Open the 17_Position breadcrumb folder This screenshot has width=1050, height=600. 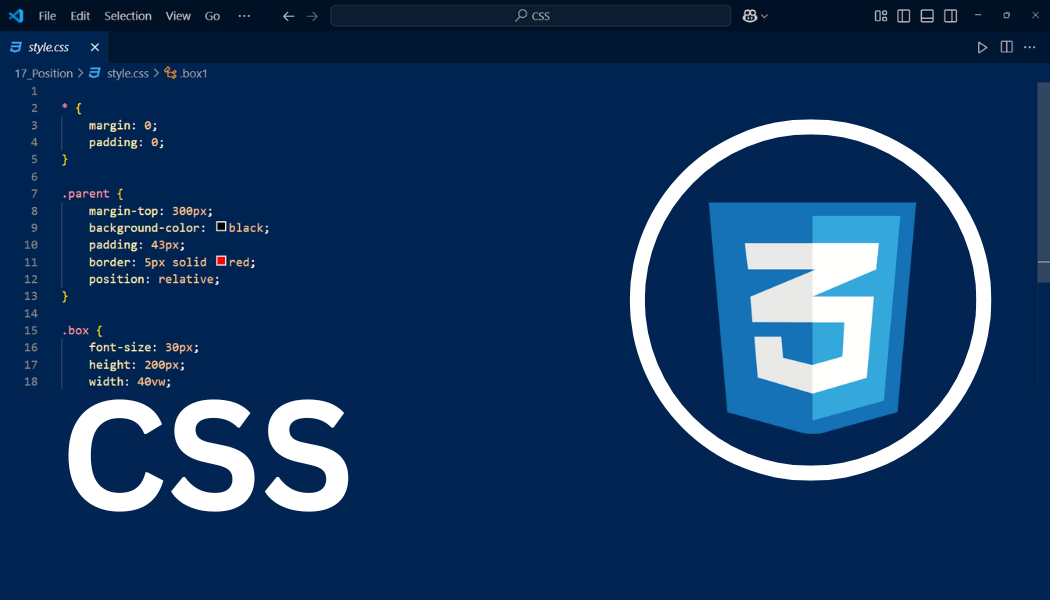[44, 73]
